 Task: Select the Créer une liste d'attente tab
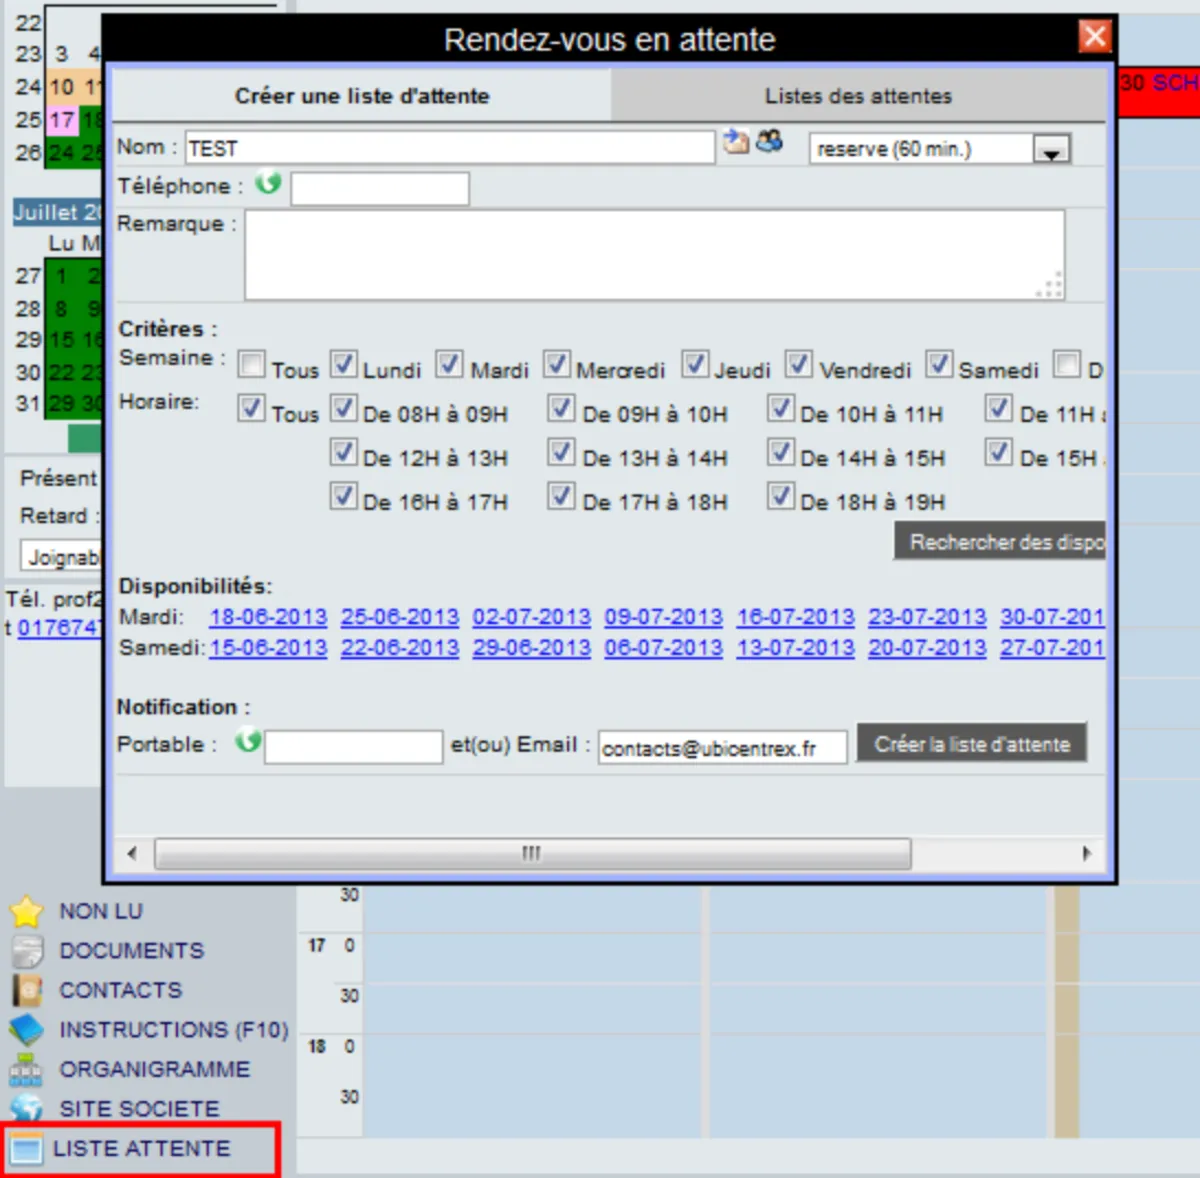pos(362,96)
